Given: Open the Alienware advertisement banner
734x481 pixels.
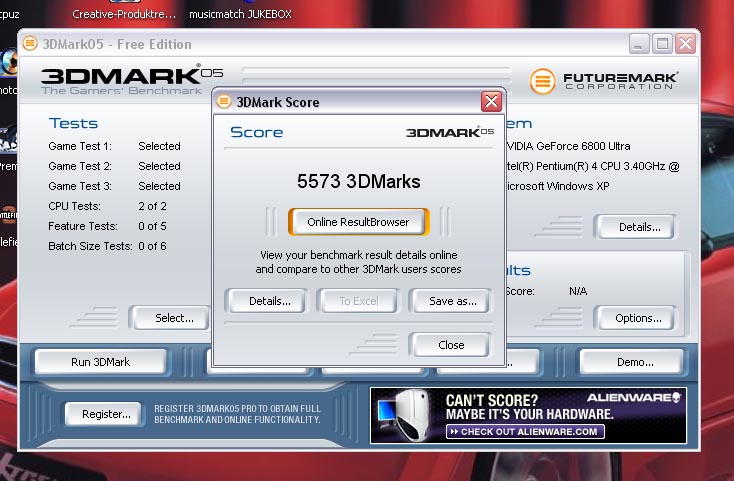Looking at the screenshot, I should click(528, 415).
